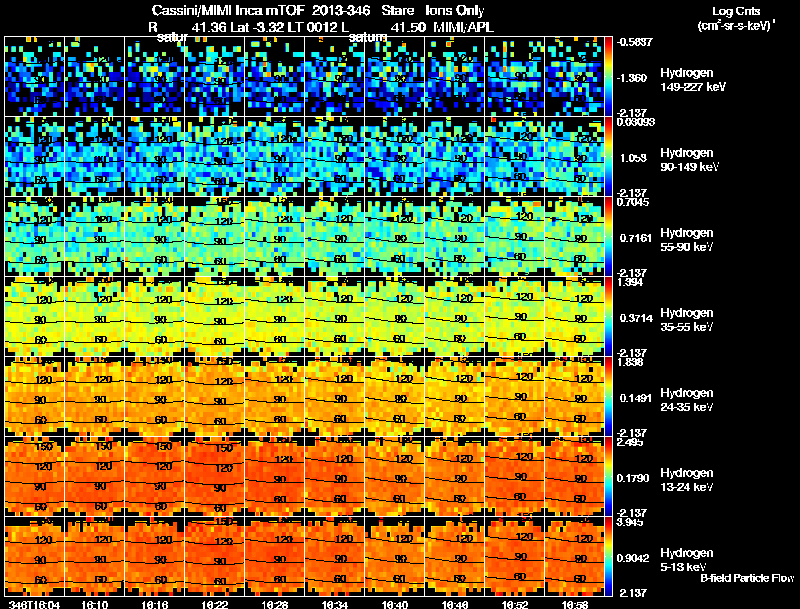
Task: Click the "16:58" time axis label
Action: [575, 604]
